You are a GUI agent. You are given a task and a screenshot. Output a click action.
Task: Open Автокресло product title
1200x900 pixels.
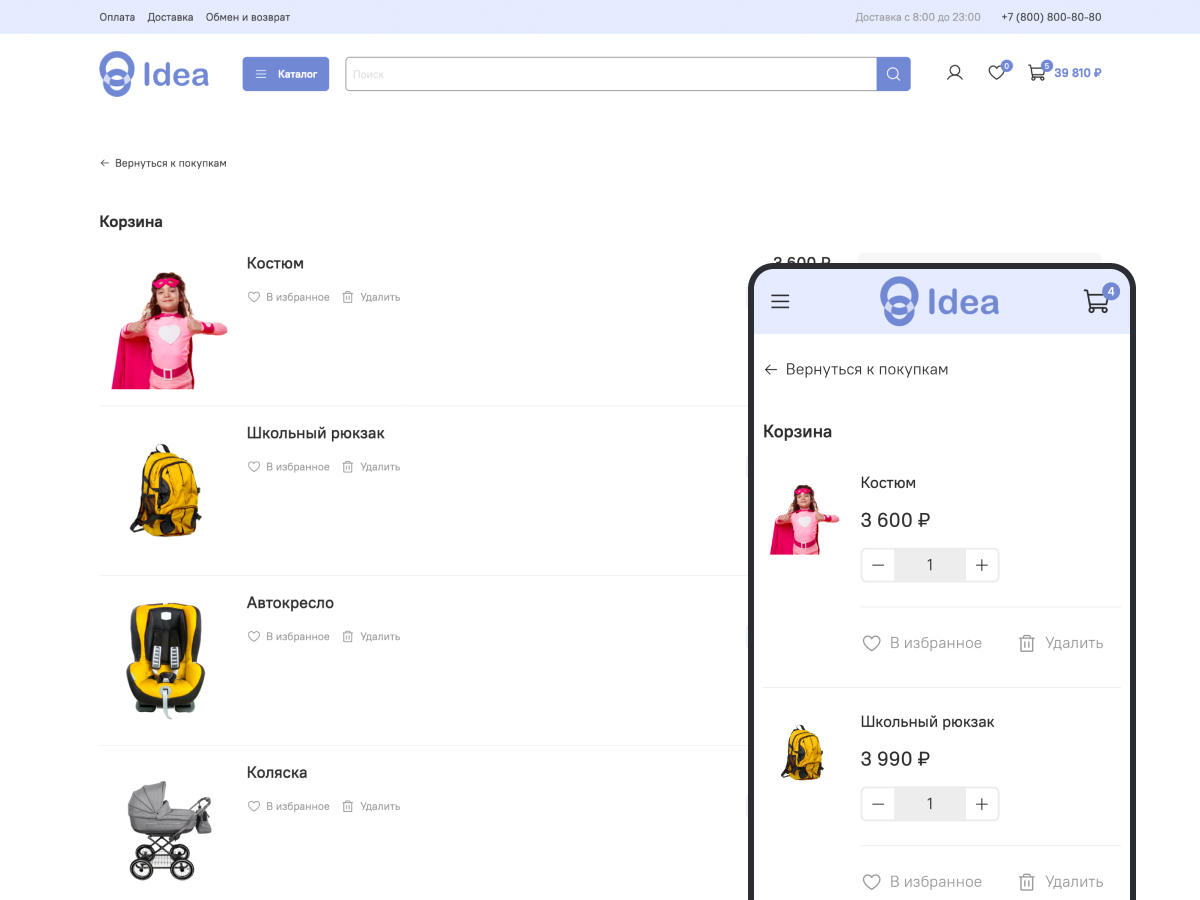pyautogui.click(x=290, y=603)
